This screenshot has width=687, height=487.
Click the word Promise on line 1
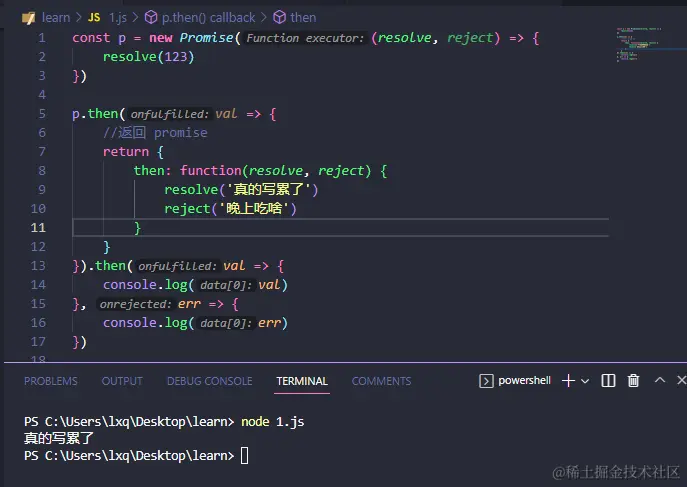click(x=206, y=38)
